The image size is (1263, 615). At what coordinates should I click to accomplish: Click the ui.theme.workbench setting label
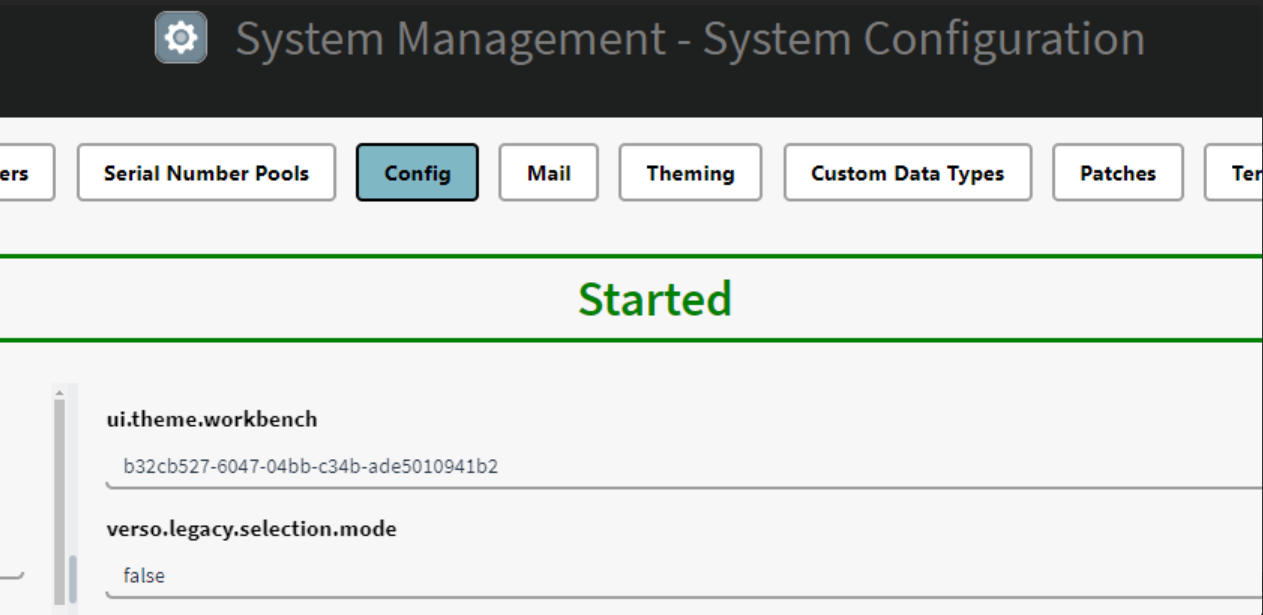[x=212, y=420]
